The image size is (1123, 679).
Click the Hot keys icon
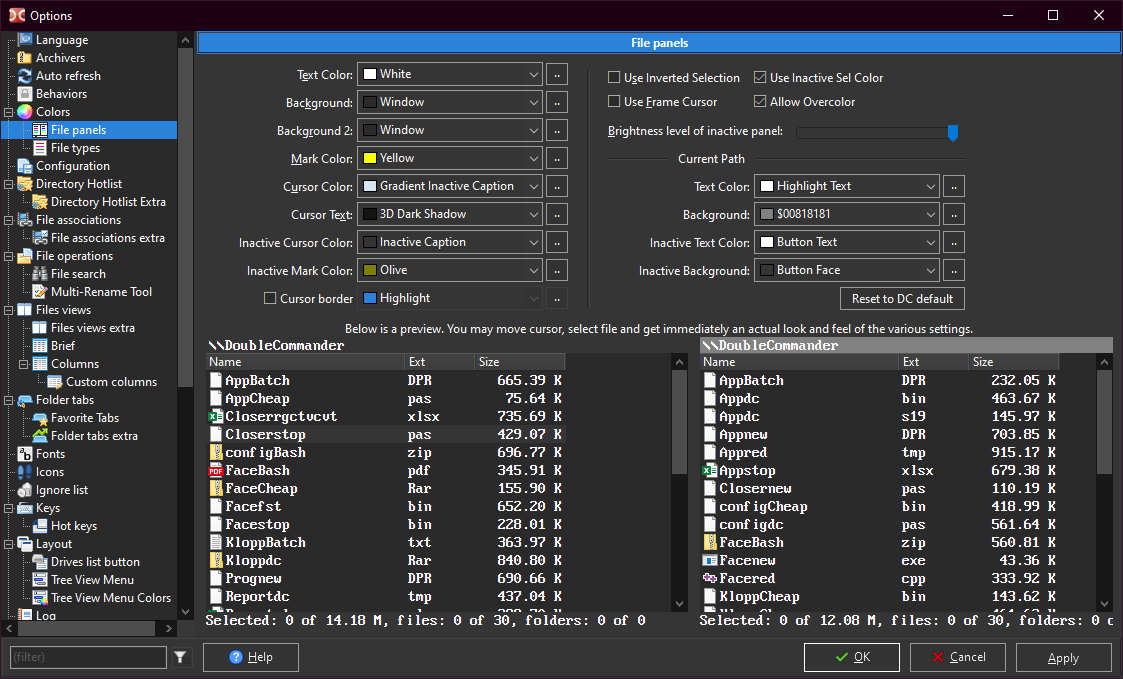pyautogui.click(x=40, y=526)
